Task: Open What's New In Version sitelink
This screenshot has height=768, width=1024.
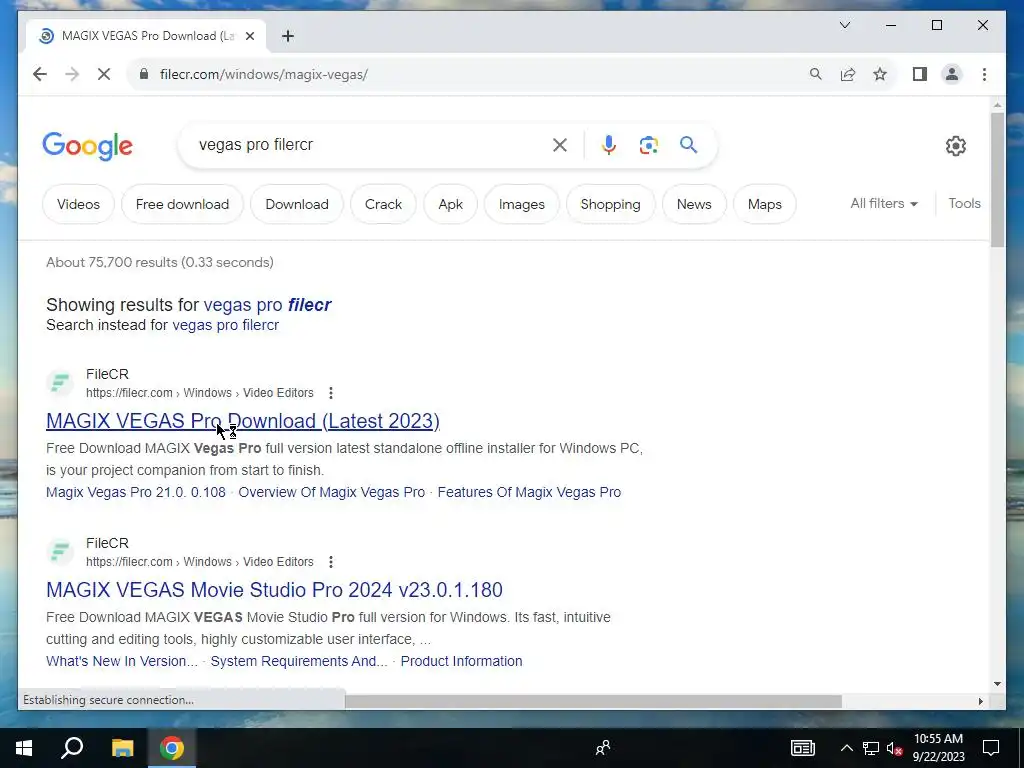Action: click(122, 662)
